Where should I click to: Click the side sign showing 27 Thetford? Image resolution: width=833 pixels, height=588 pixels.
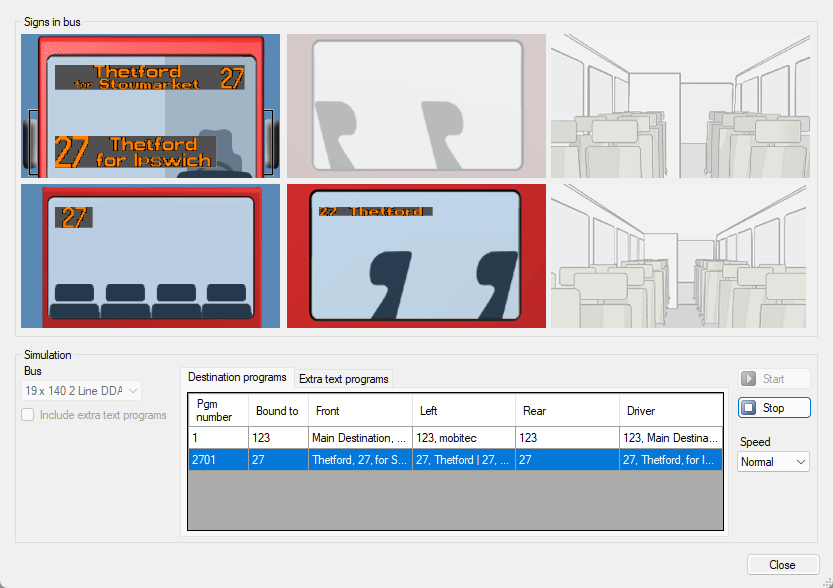click(x=416, y=256)
